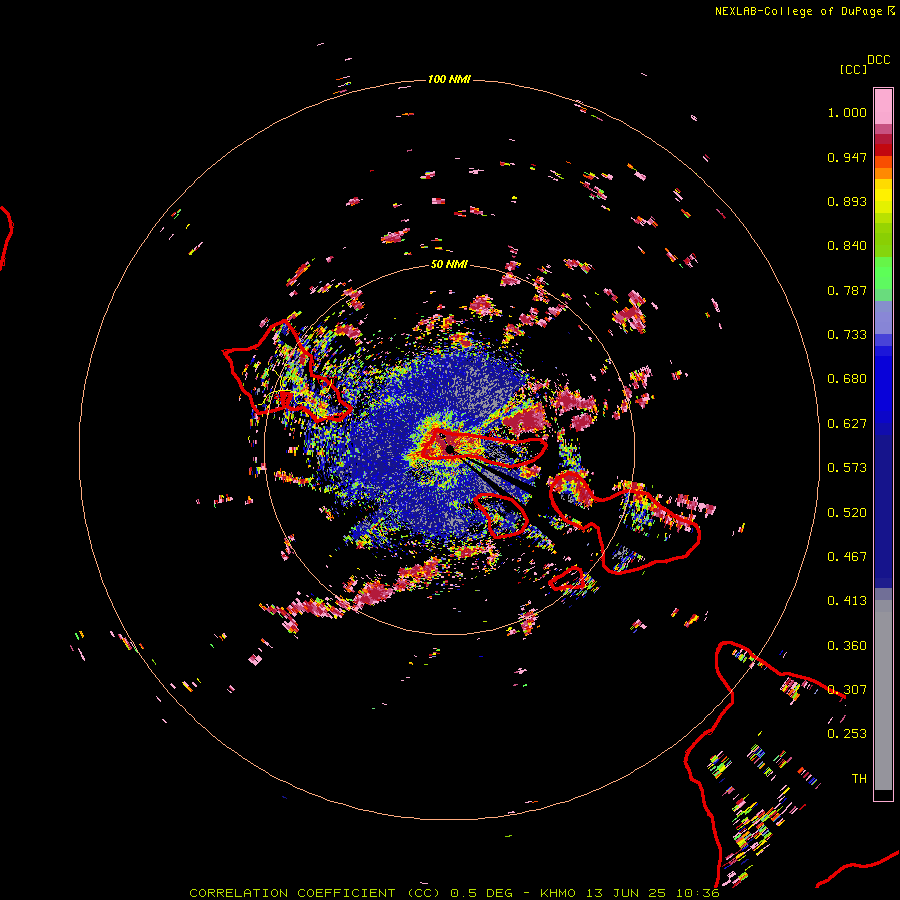Select the 0.947 scale value
Screen dimensions: 900x900
(847, 157)
